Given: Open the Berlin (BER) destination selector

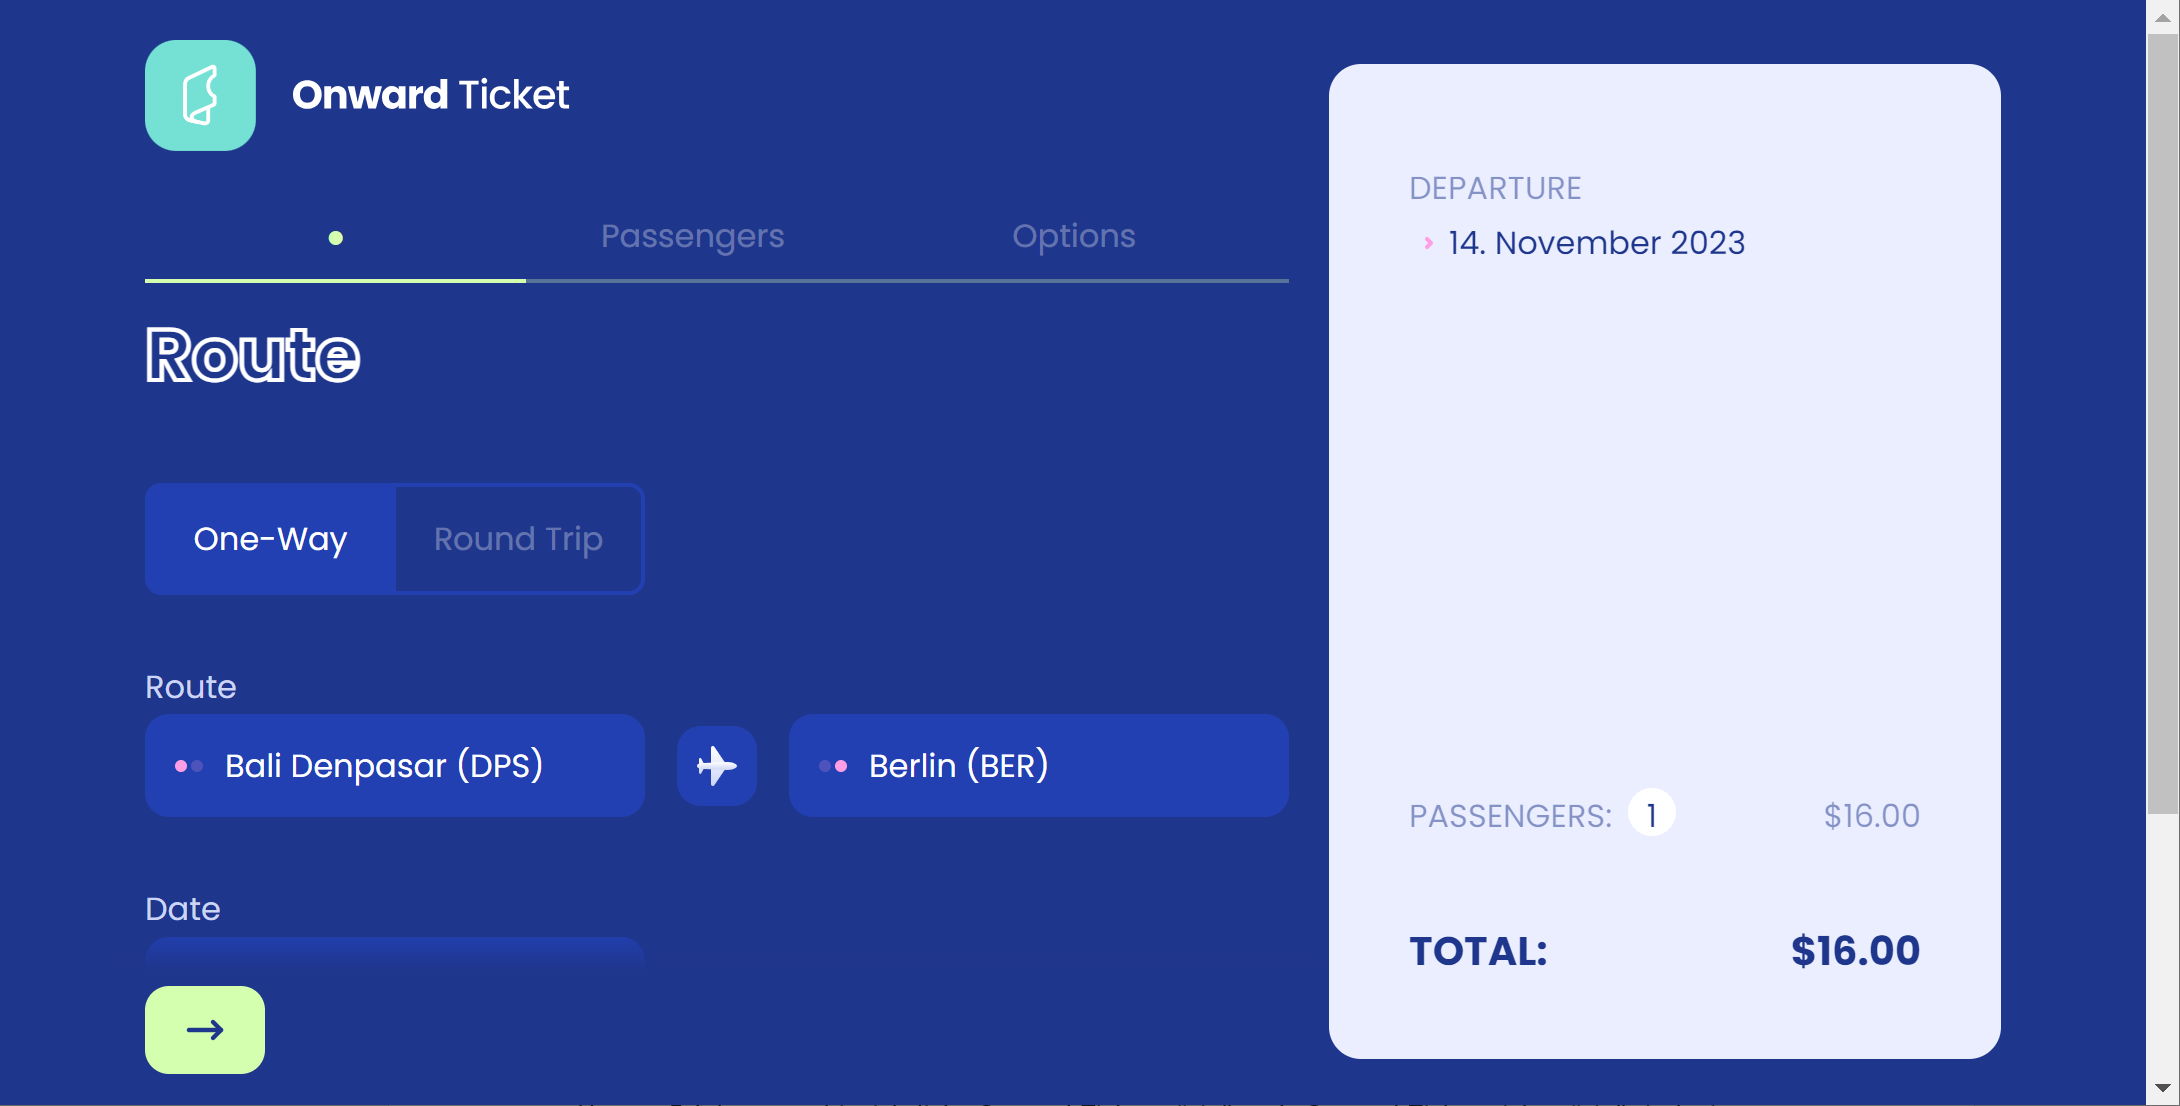Looking at the screenshot, I should [1038, 766].
